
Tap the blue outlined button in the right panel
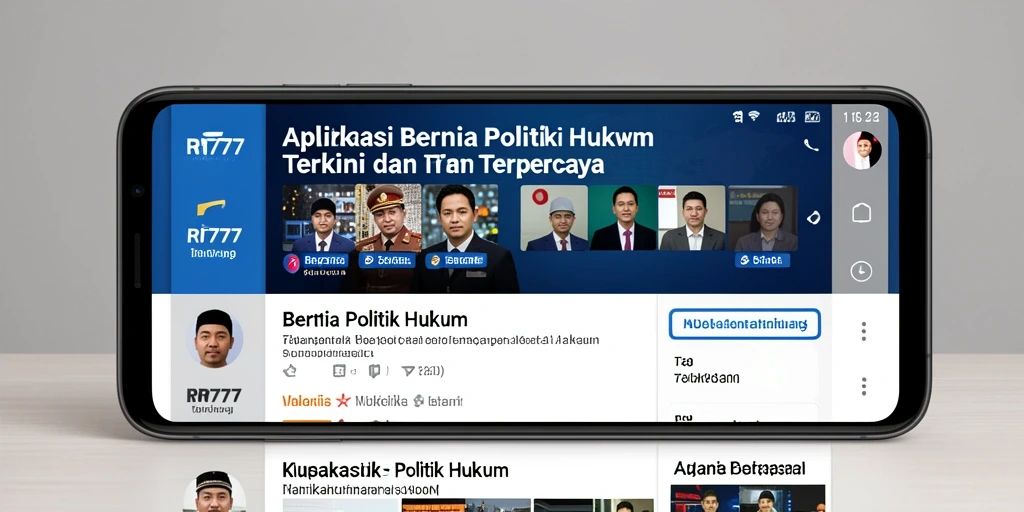pos(744,324)
